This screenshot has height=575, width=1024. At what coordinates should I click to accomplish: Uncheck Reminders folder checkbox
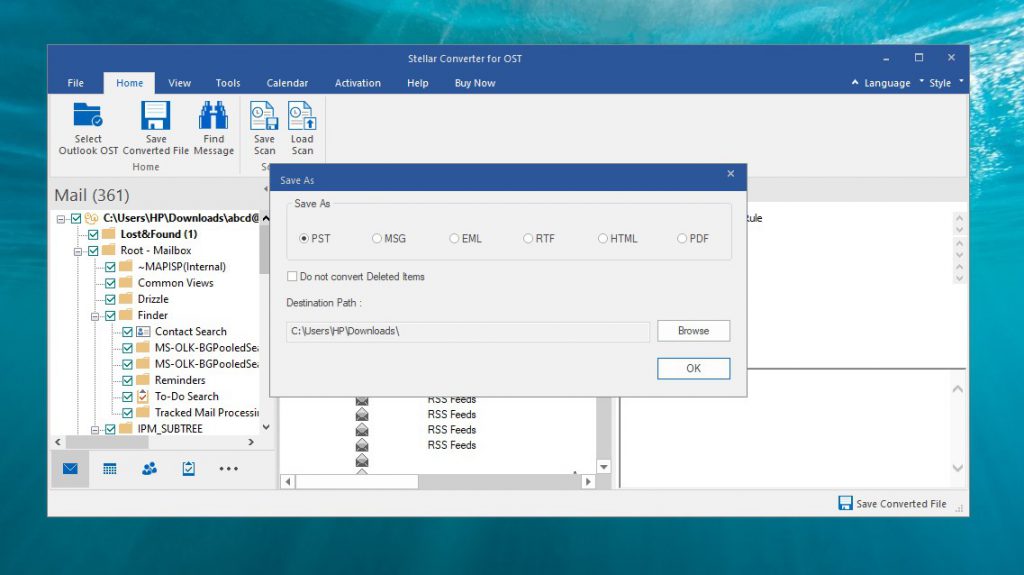point(127,380)
